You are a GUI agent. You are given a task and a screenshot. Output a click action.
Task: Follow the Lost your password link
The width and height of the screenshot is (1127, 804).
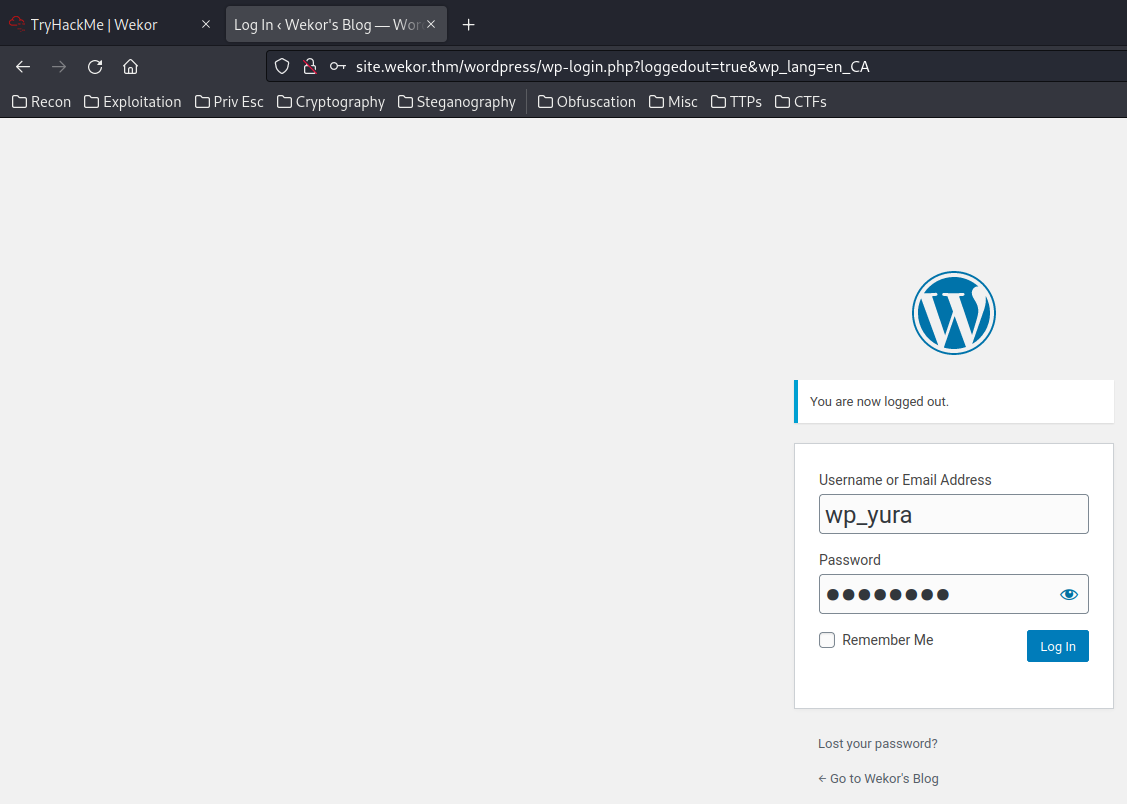pyautogui.click(x=878, y=744)
